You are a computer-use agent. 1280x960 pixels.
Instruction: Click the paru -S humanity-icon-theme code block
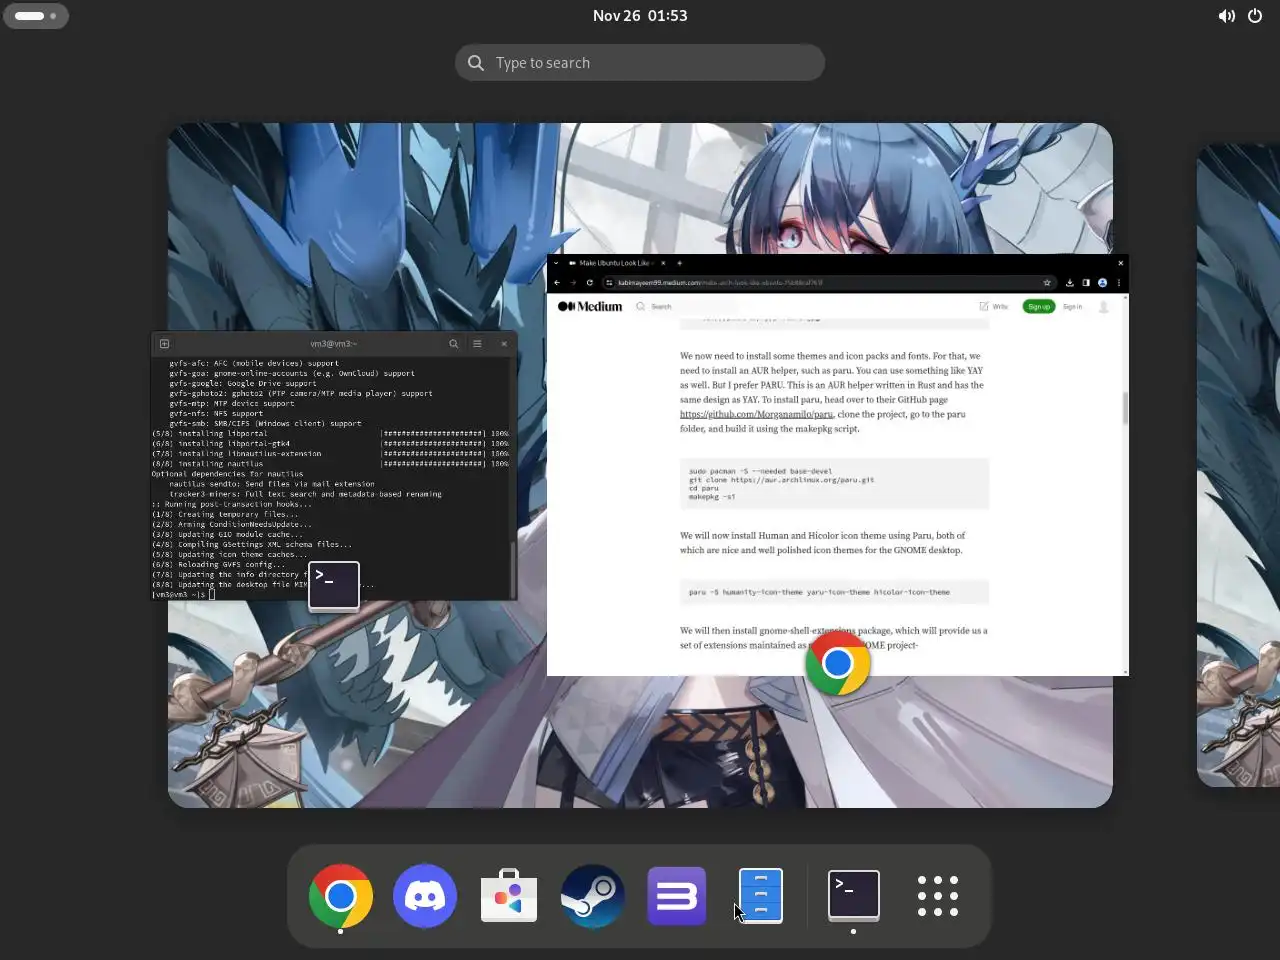click(x=834, y=592)
